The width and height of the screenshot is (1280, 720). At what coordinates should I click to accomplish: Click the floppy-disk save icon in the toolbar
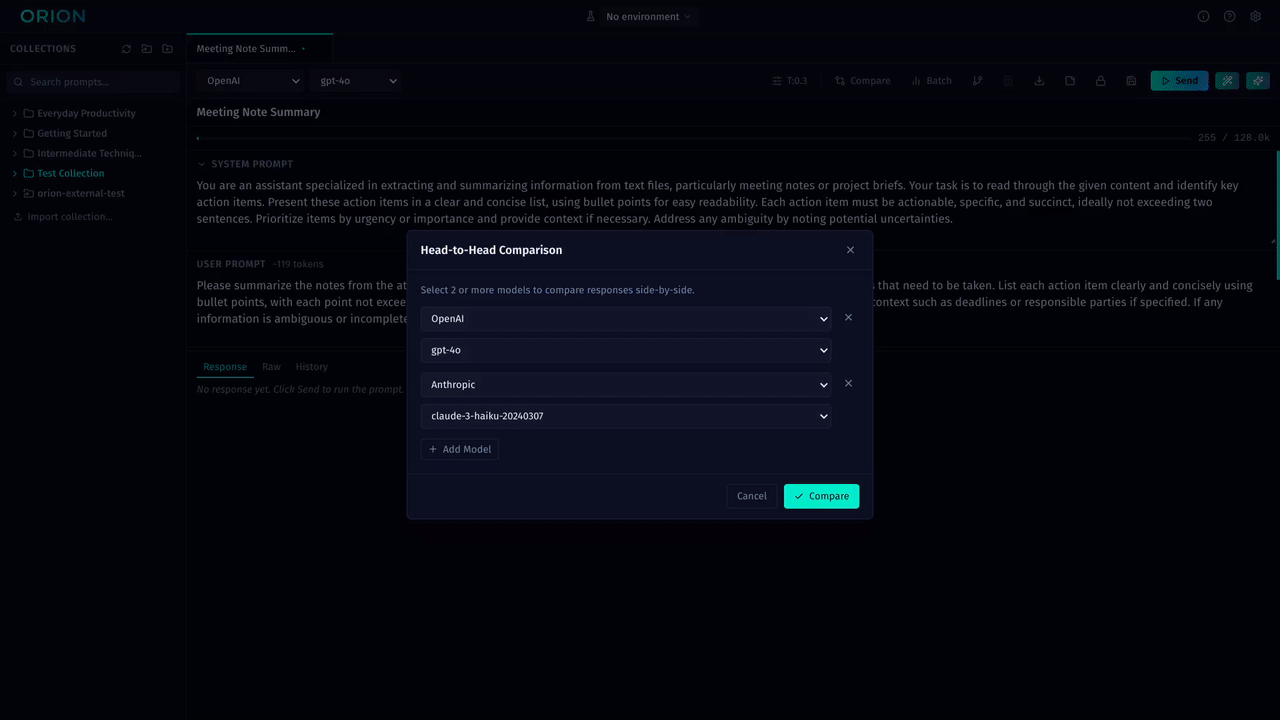click(x=1131, y=81)
